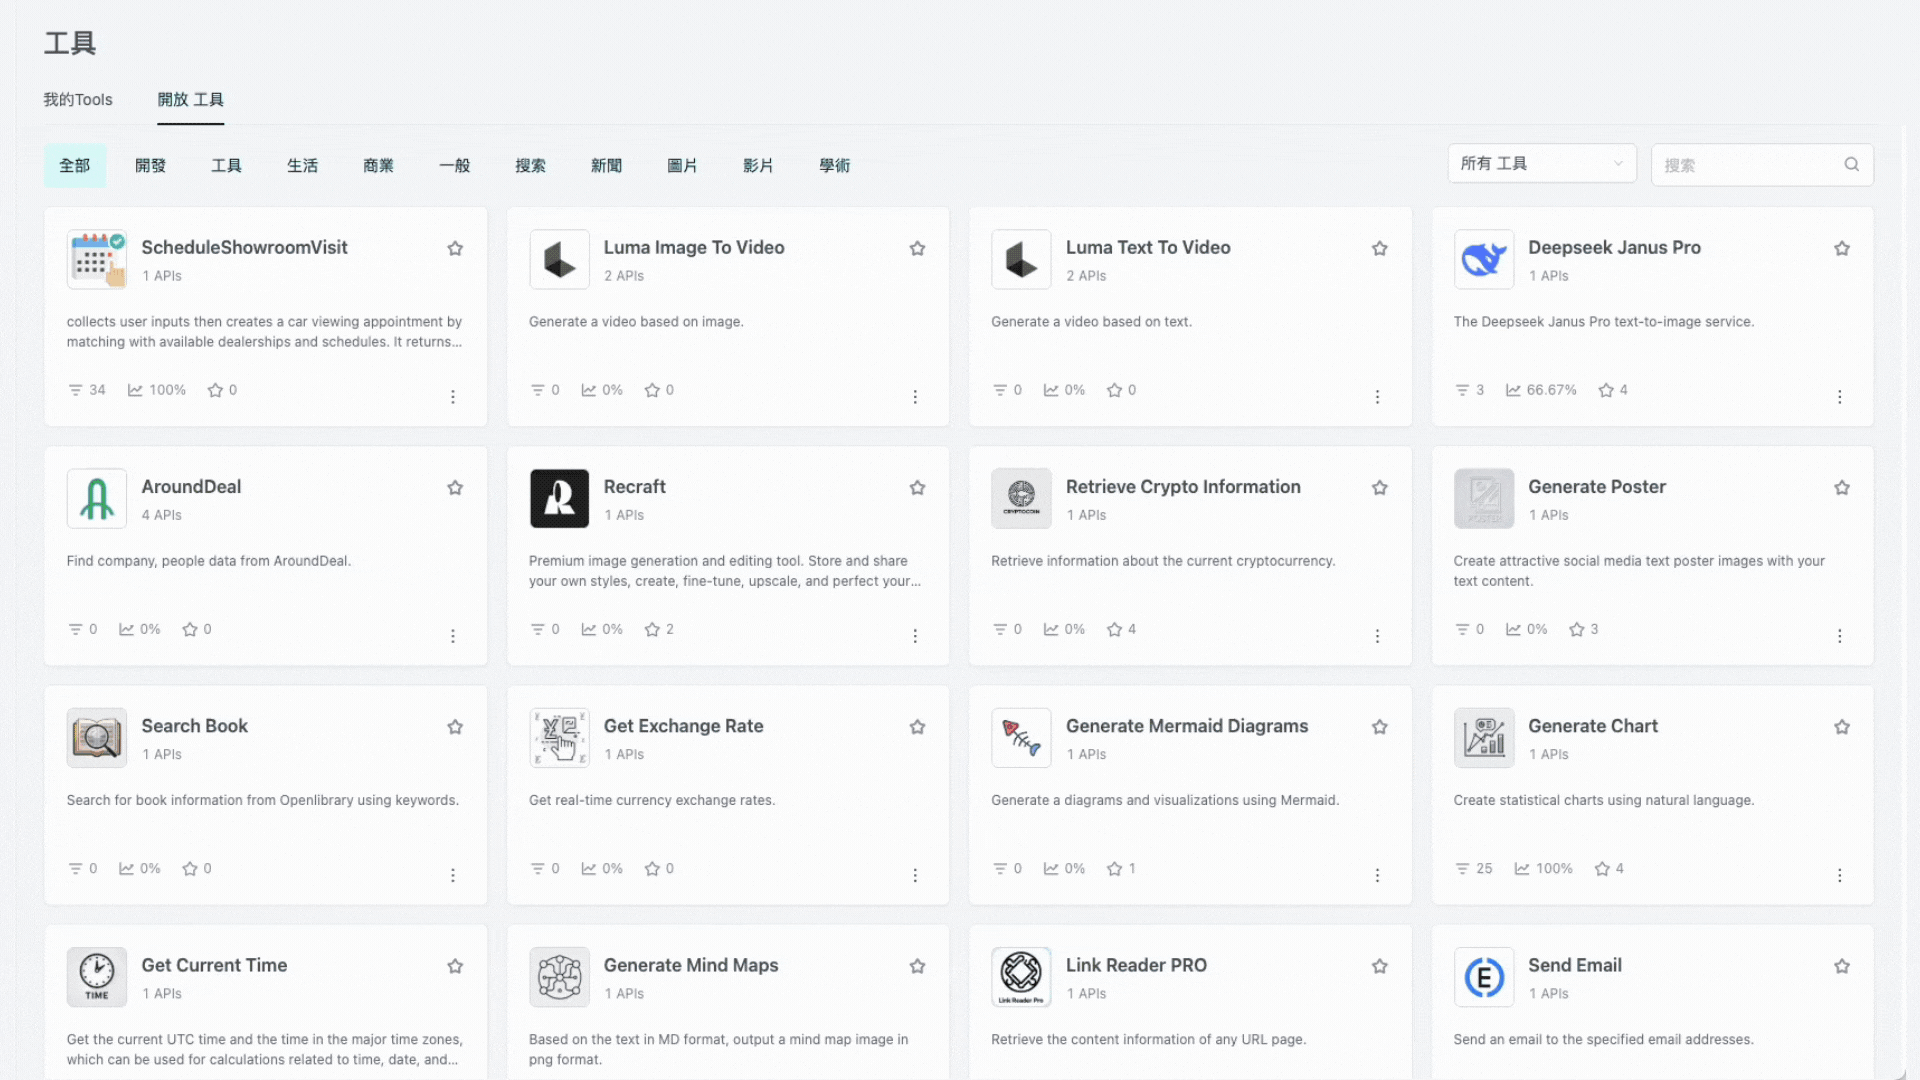Click the Generate Poster icon
The width and height of the screenshot is (1920, 1080).
click(x=1484, y=498)
